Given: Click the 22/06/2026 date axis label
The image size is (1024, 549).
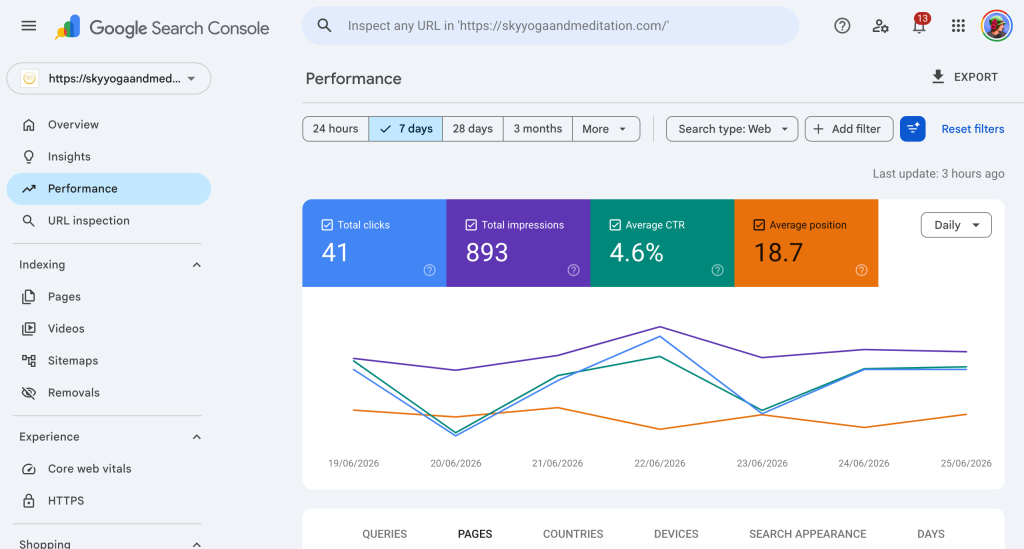Looking at the screenshot, I should tap(660, 463).
